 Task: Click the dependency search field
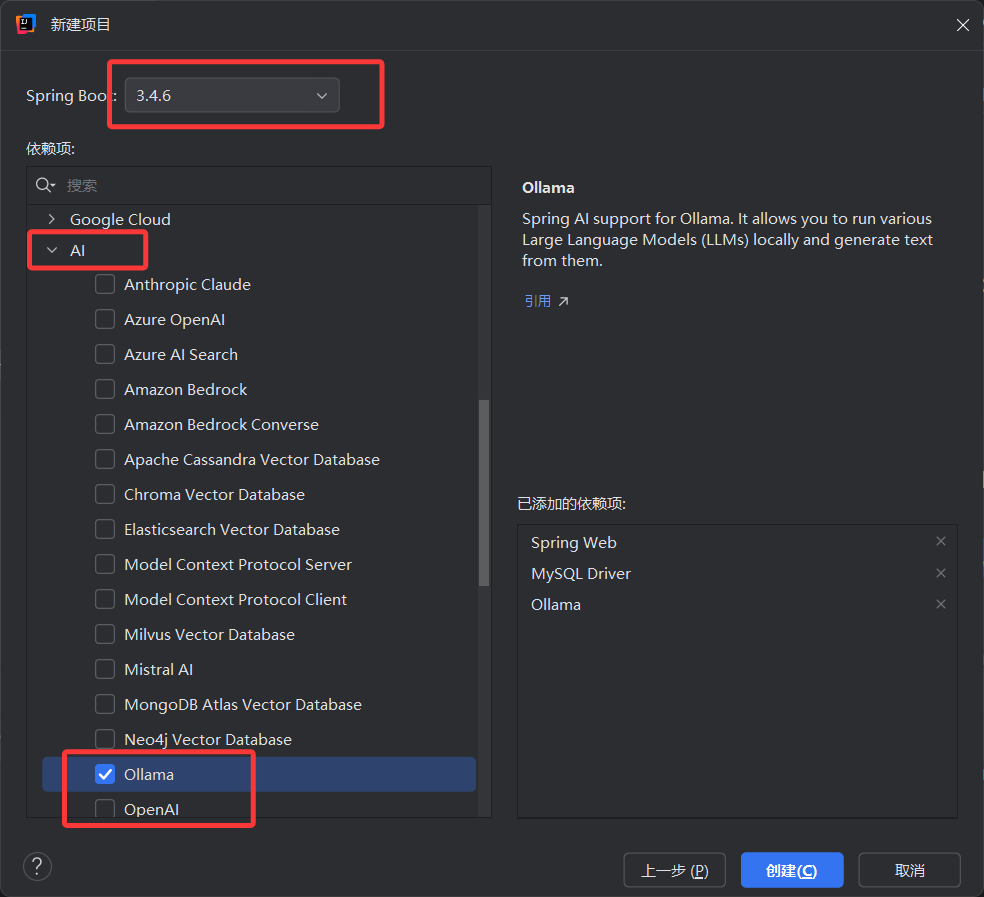(x=259, y=185)
